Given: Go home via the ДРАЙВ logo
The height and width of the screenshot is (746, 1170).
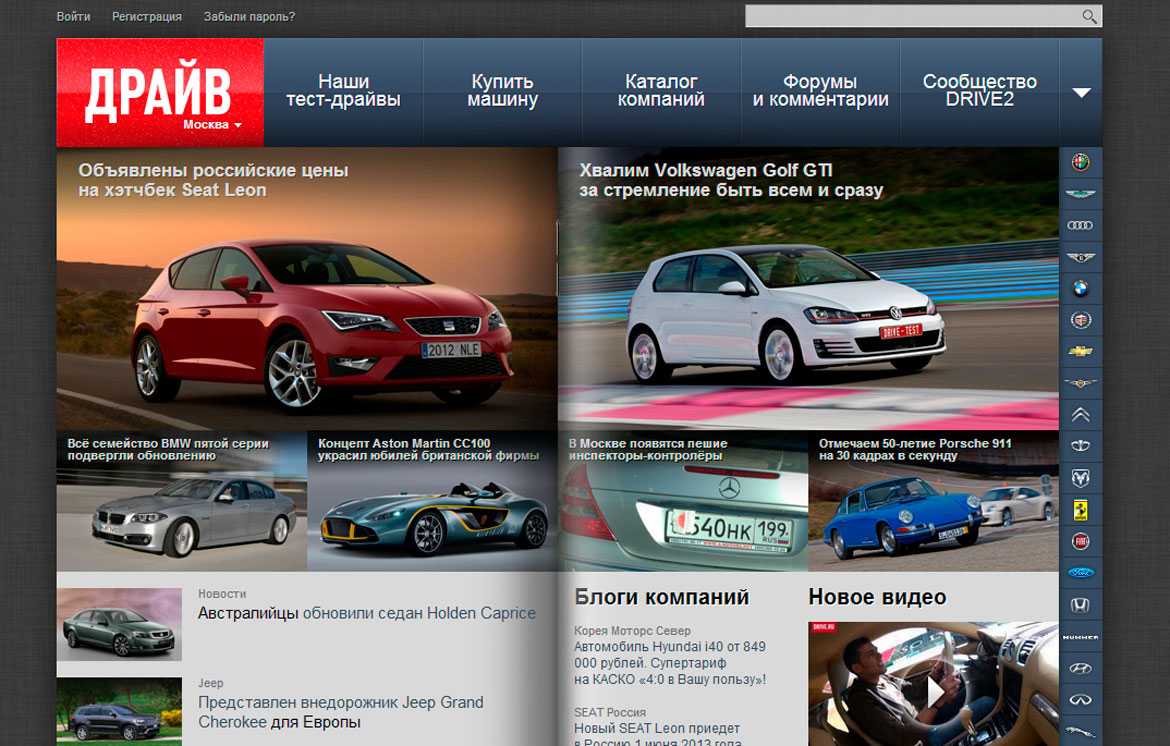Looking at the screenshot, I should [158, 90].
